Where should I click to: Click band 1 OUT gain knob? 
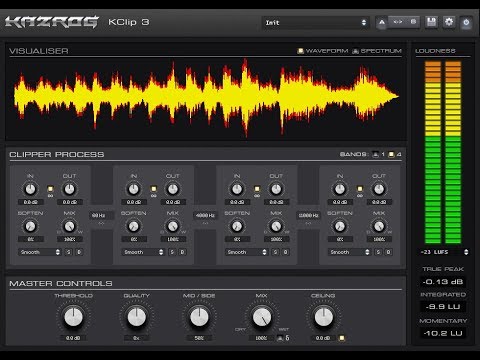coord(69,189)
